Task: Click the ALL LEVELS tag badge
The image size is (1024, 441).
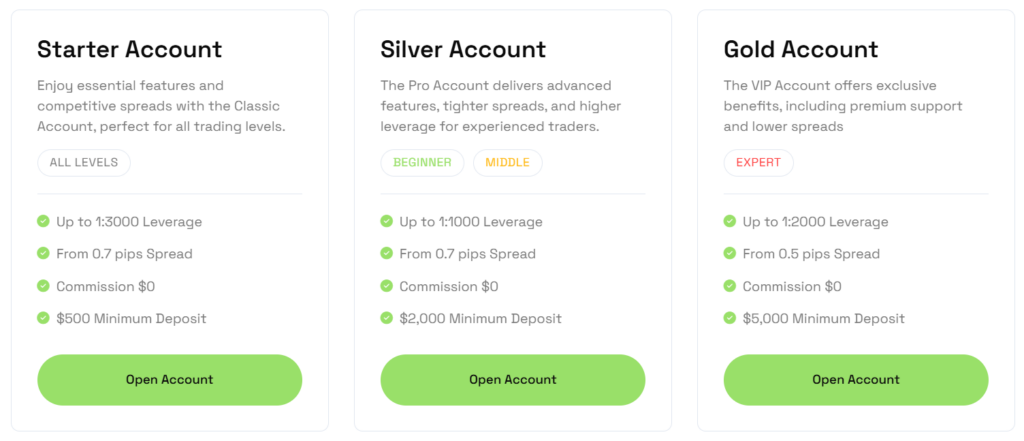Action: click(x=84, y=163)
